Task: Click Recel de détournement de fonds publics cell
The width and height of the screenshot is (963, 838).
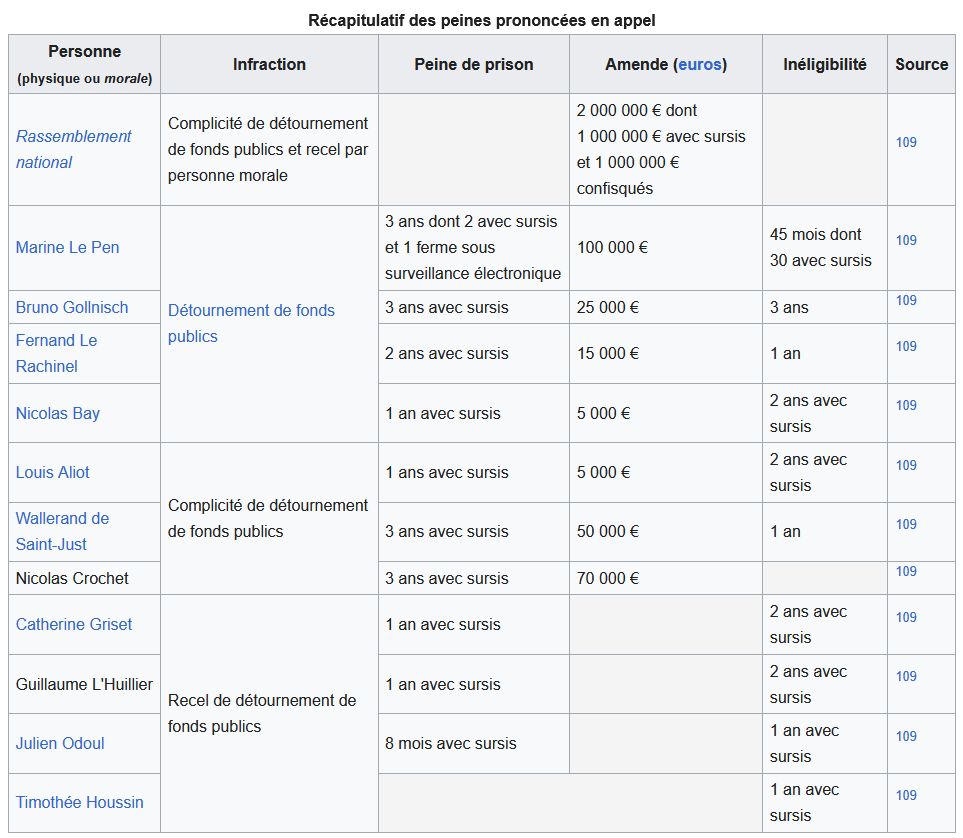Action: (269, 713)
